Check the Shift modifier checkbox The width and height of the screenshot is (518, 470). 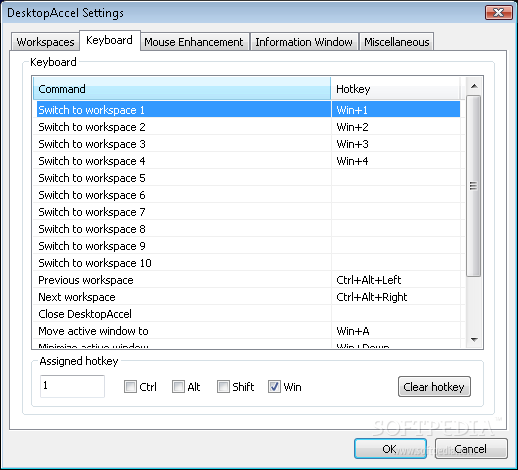(x=223, y=387)
